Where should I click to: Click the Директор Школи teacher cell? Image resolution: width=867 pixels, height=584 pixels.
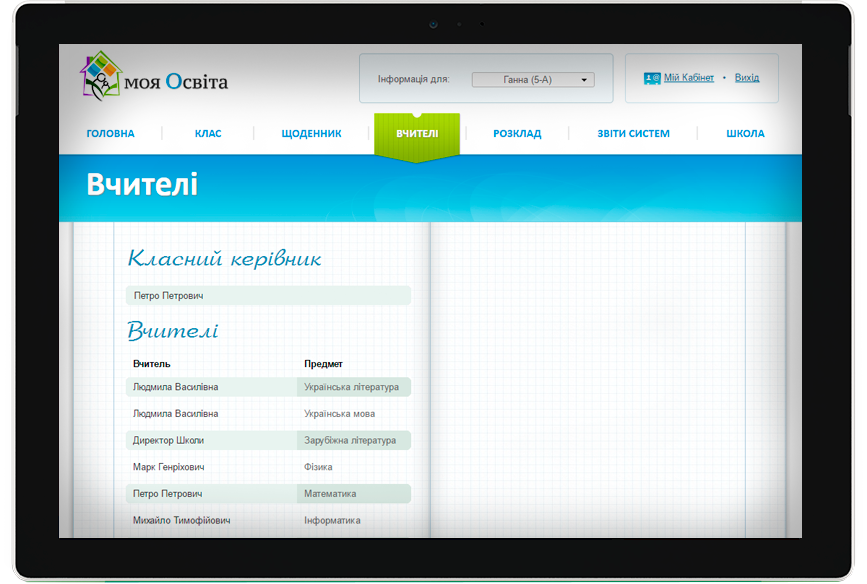coord(168,440)
